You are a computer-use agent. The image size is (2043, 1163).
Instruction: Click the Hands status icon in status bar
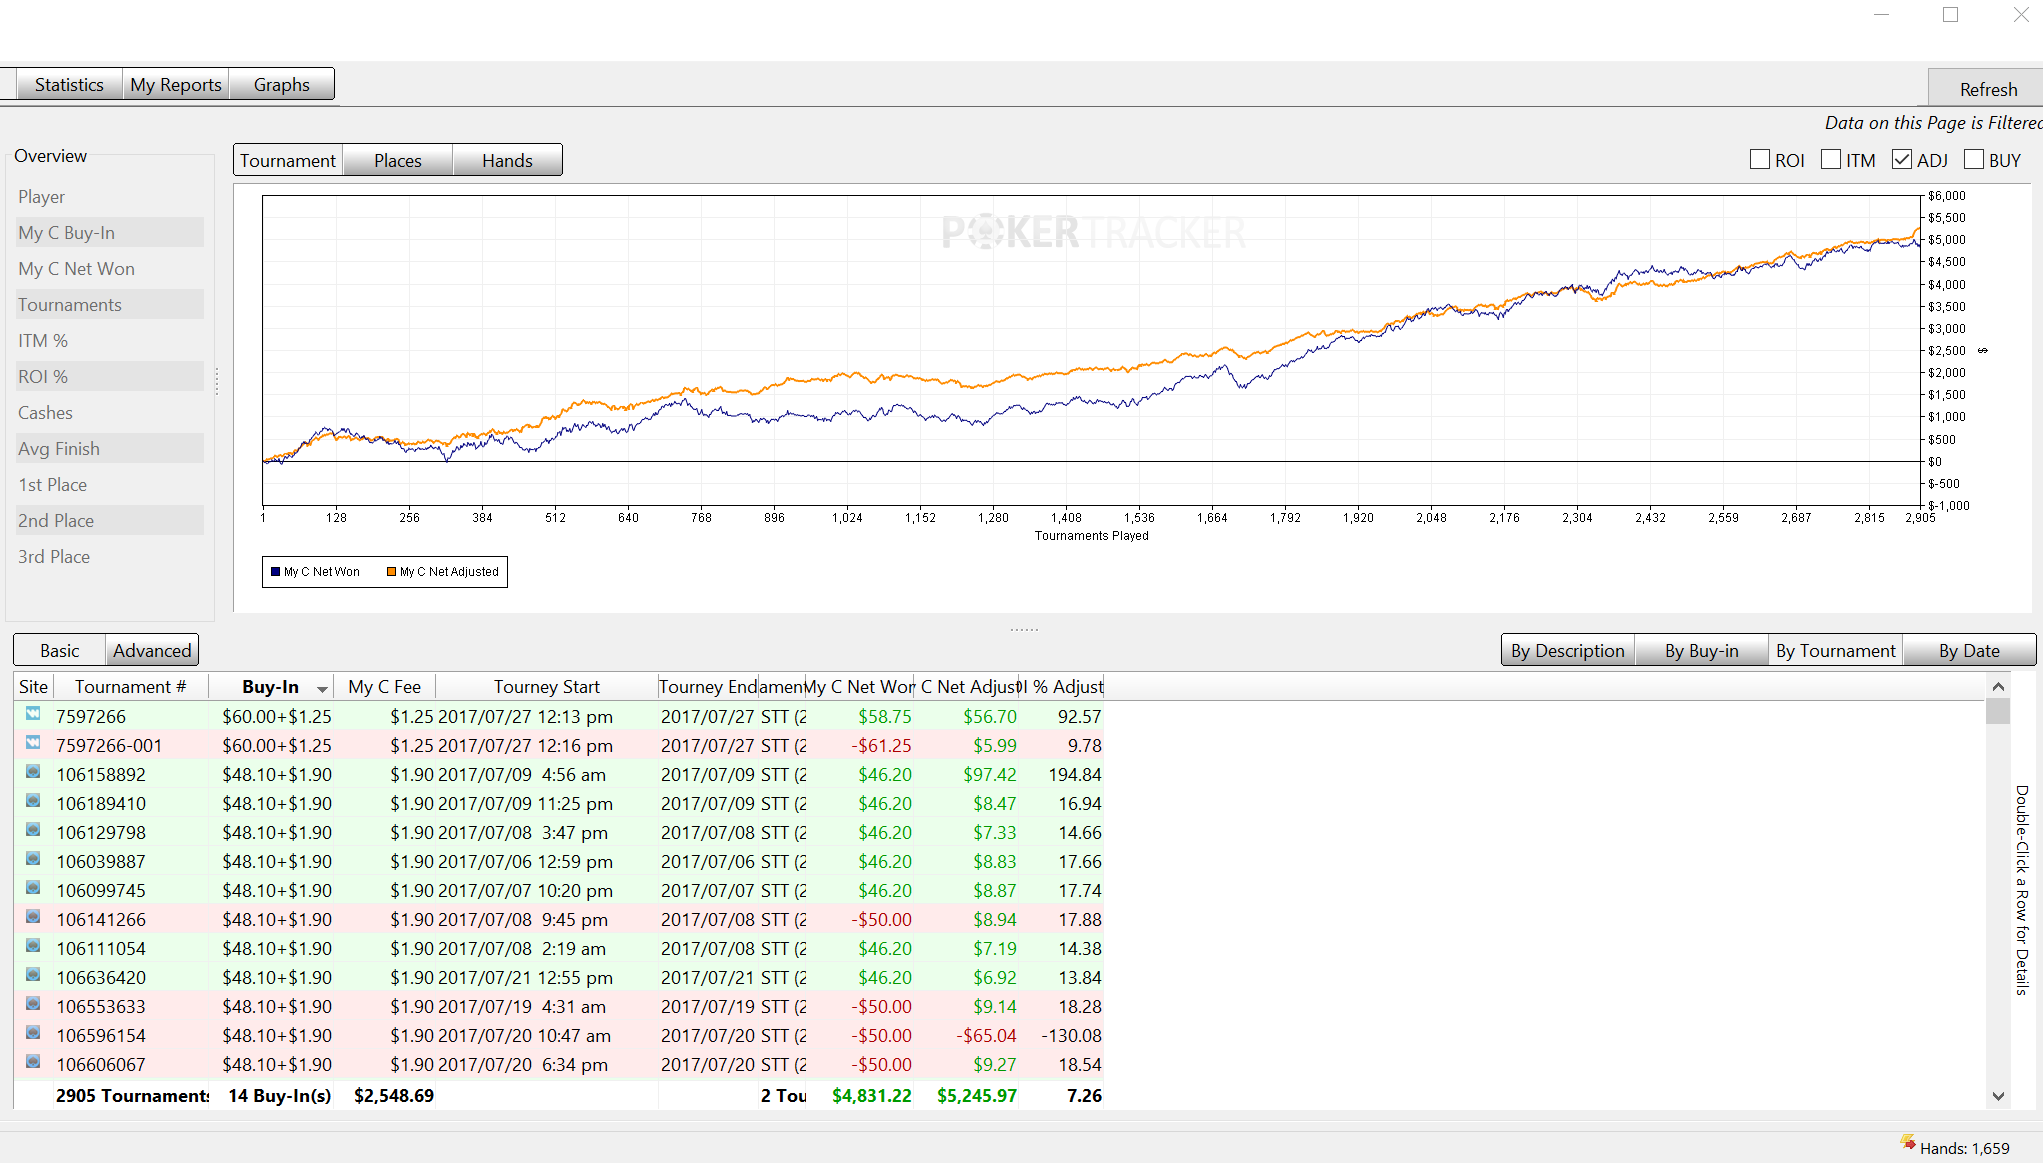pos(1907,1143)
